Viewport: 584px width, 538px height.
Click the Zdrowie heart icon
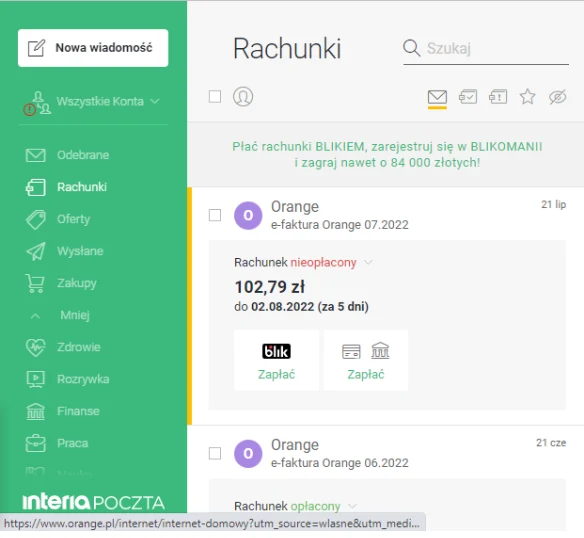tap(35, 347)
